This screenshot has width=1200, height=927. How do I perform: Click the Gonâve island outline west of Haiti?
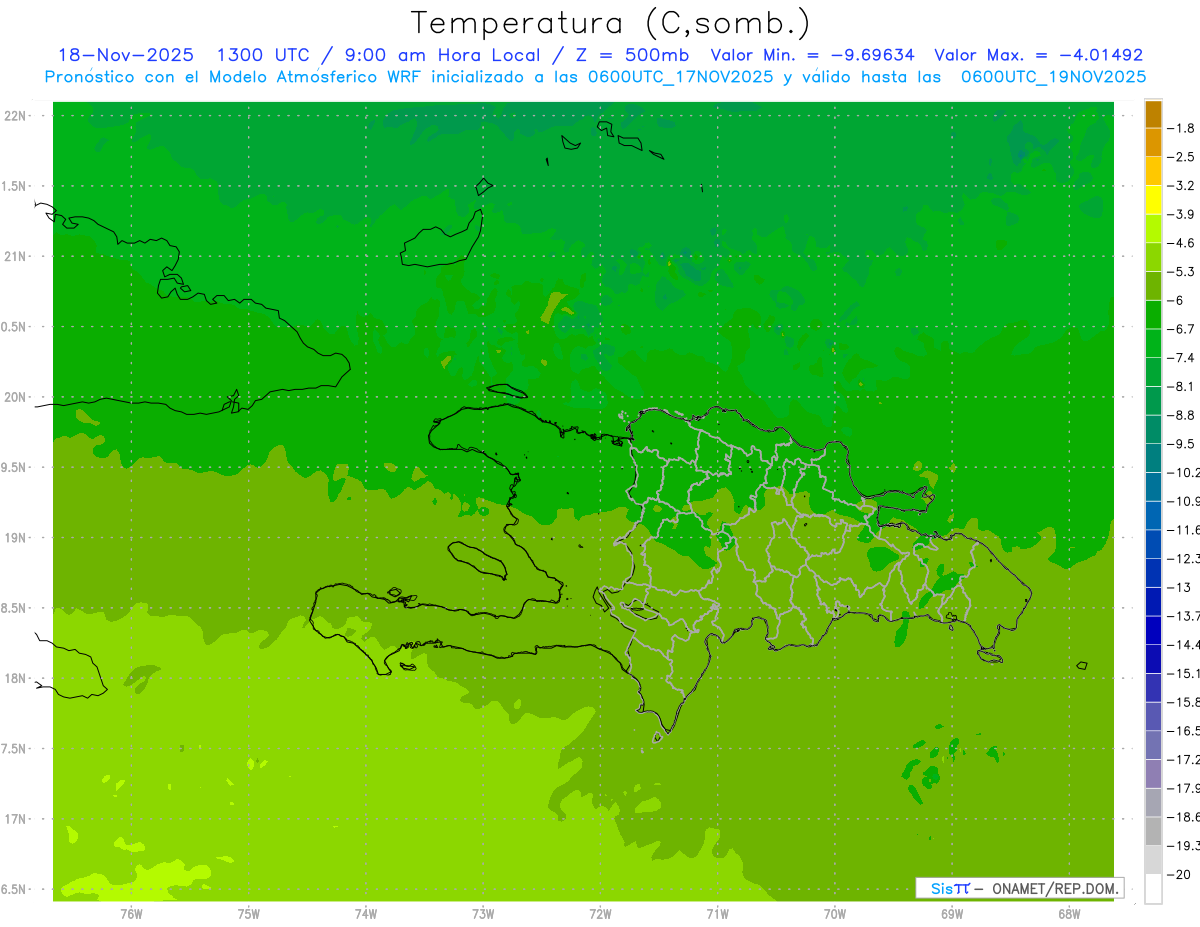point(476,560)
